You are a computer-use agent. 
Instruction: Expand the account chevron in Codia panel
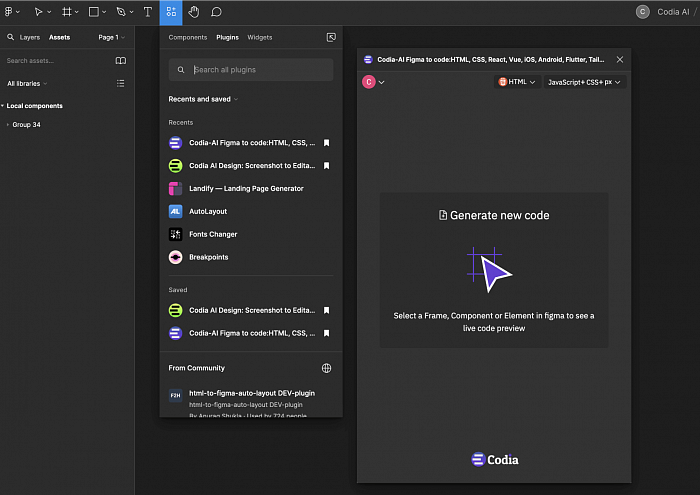click(x=382, y=82)
